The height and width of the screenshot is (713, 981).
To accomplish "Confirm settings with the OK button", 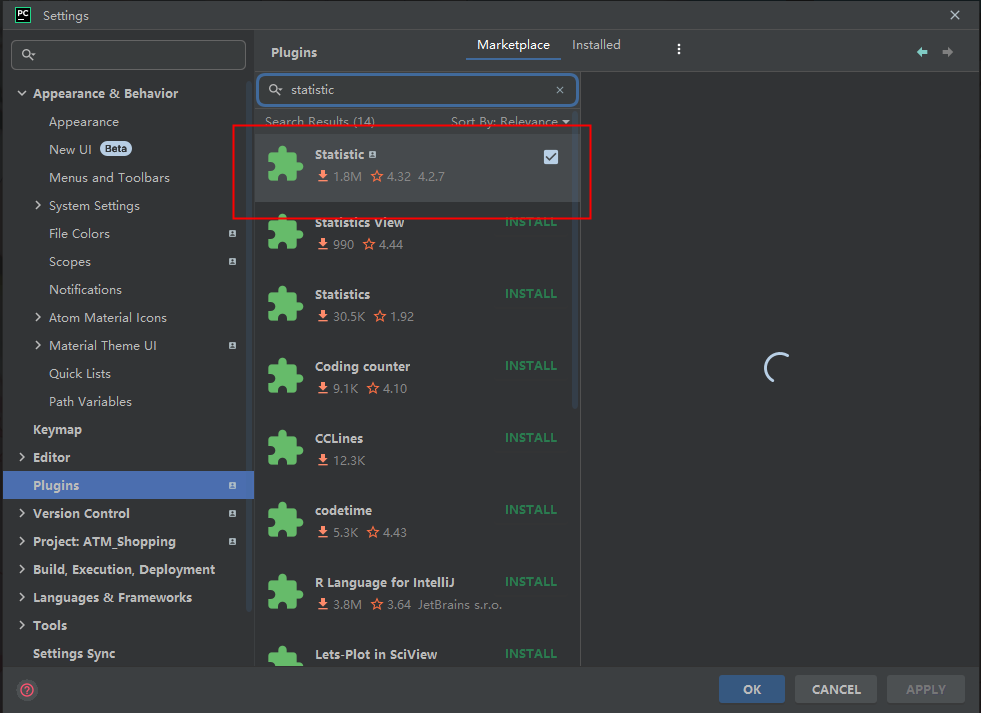I will pyautogui.click(x=751, y=689).
